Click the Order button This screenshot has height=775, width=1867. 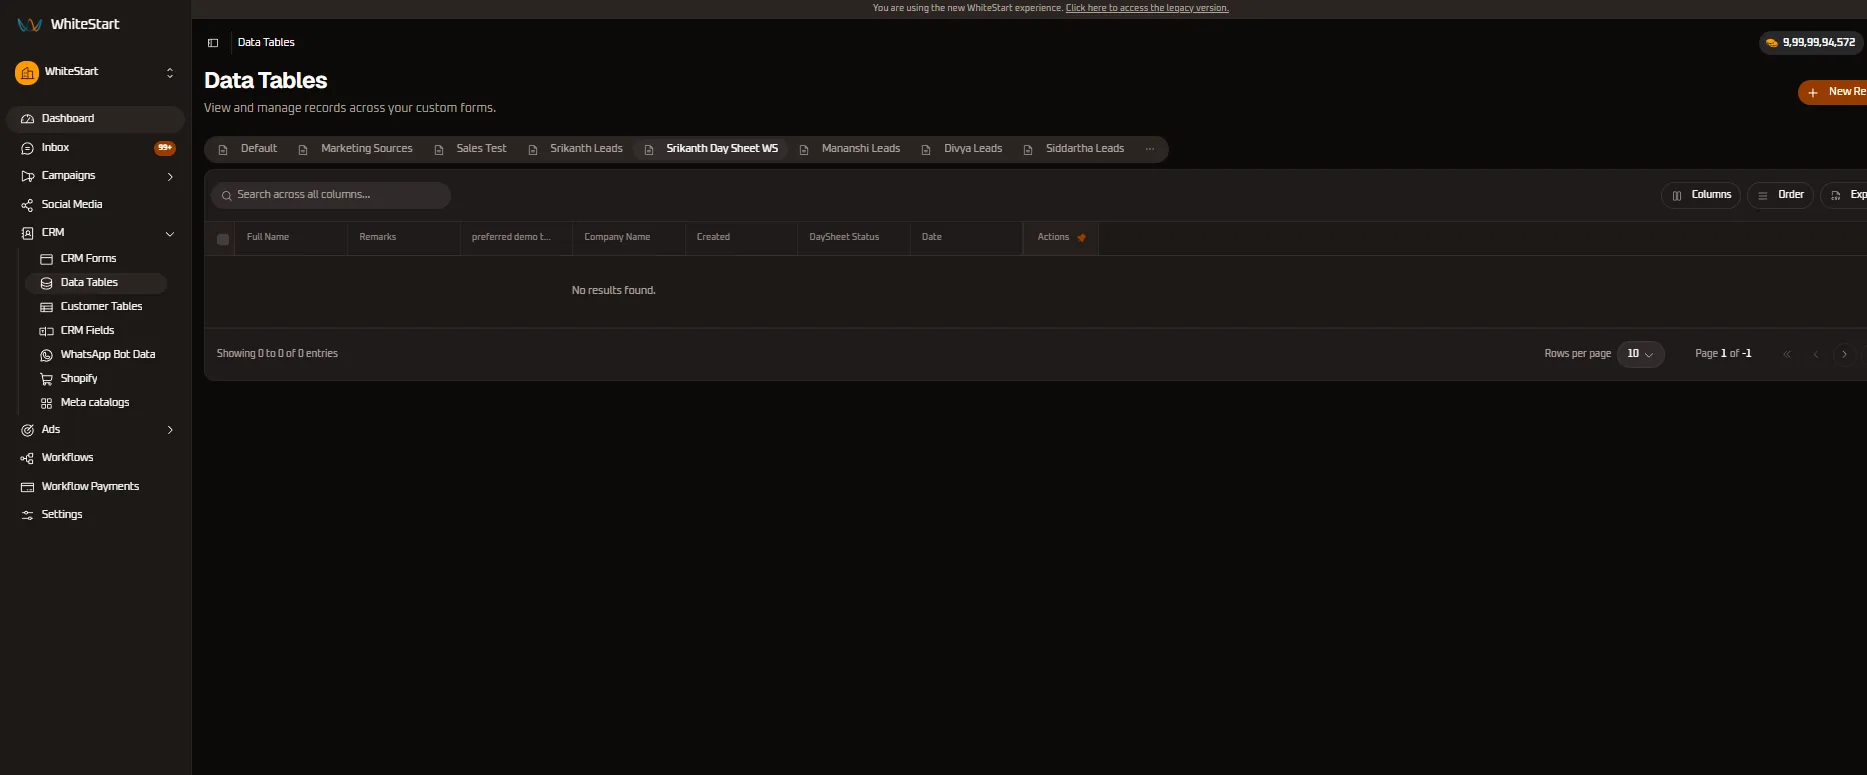coord(1781,195)
